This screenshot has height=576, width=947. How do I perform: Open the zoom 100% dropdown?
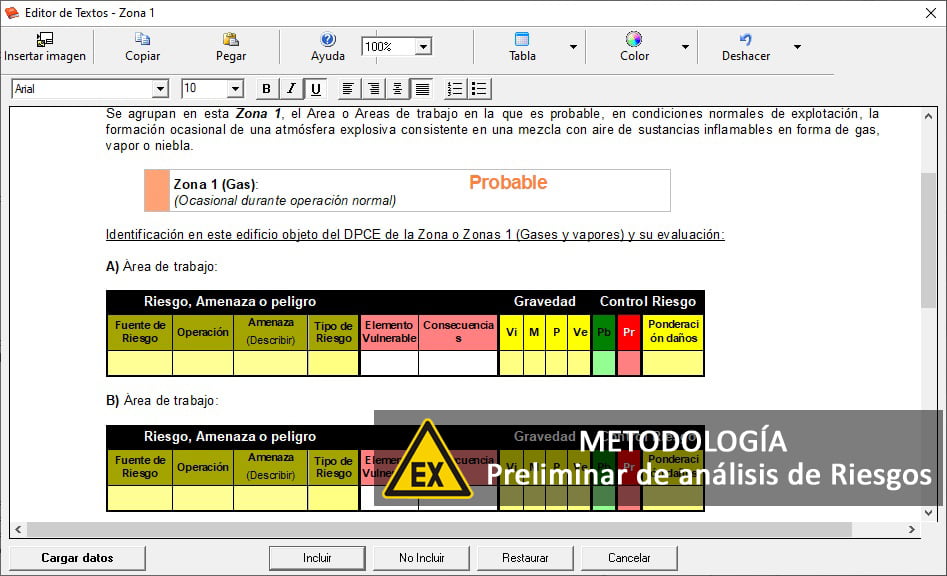(x=423, y=46)
